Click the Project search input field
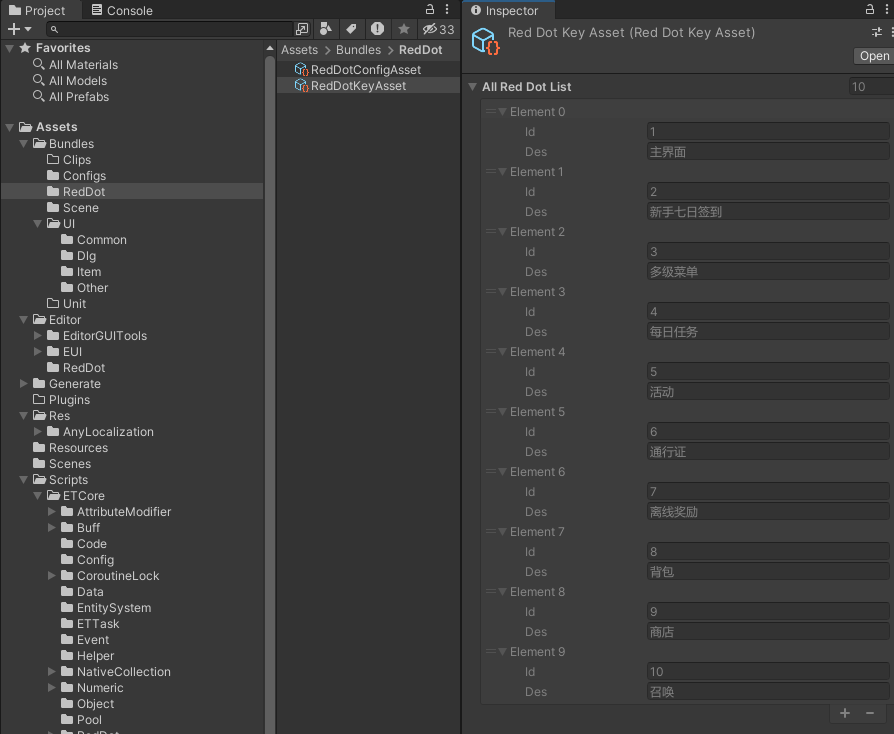 (180, 29)
